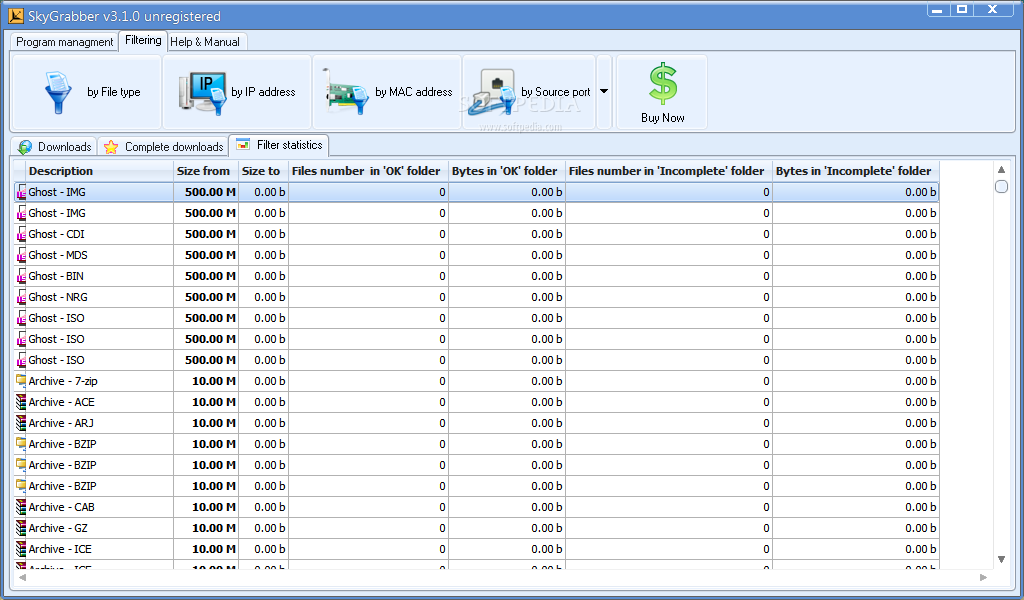Open the filter by IP address computer icon

coord(203,93)
